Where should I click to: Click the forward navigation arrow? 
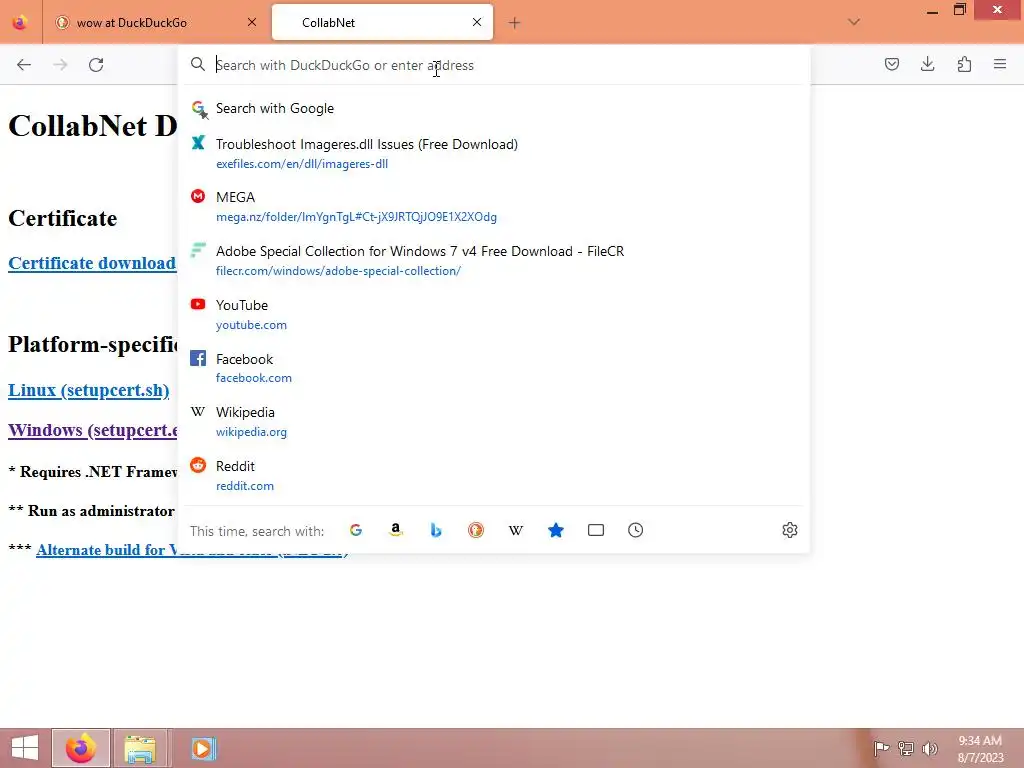pyautogui.click(x=60, y=65)
